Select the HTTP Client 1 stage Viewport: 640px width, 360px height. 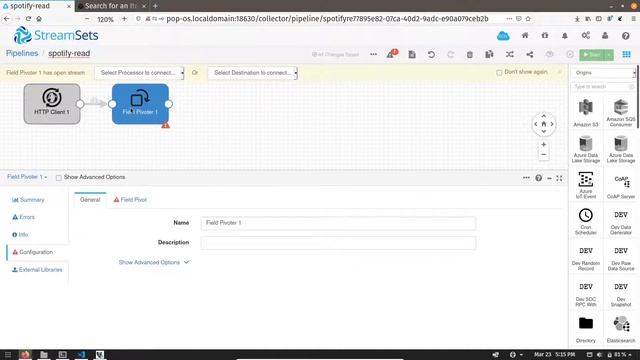click(52, 104)
